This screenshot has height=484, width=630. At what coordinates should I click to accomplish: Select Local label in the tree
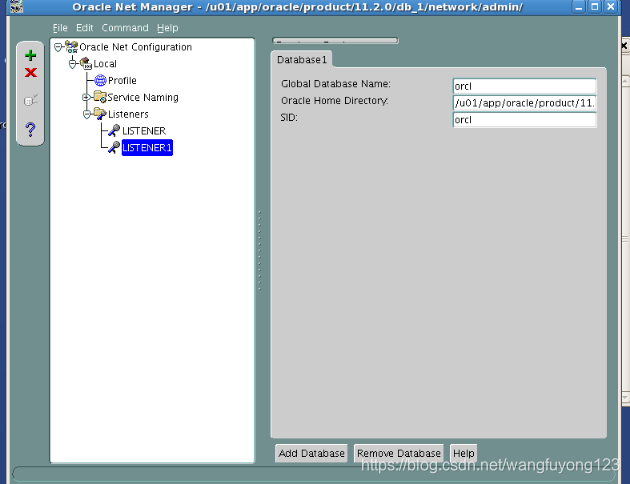105,64
